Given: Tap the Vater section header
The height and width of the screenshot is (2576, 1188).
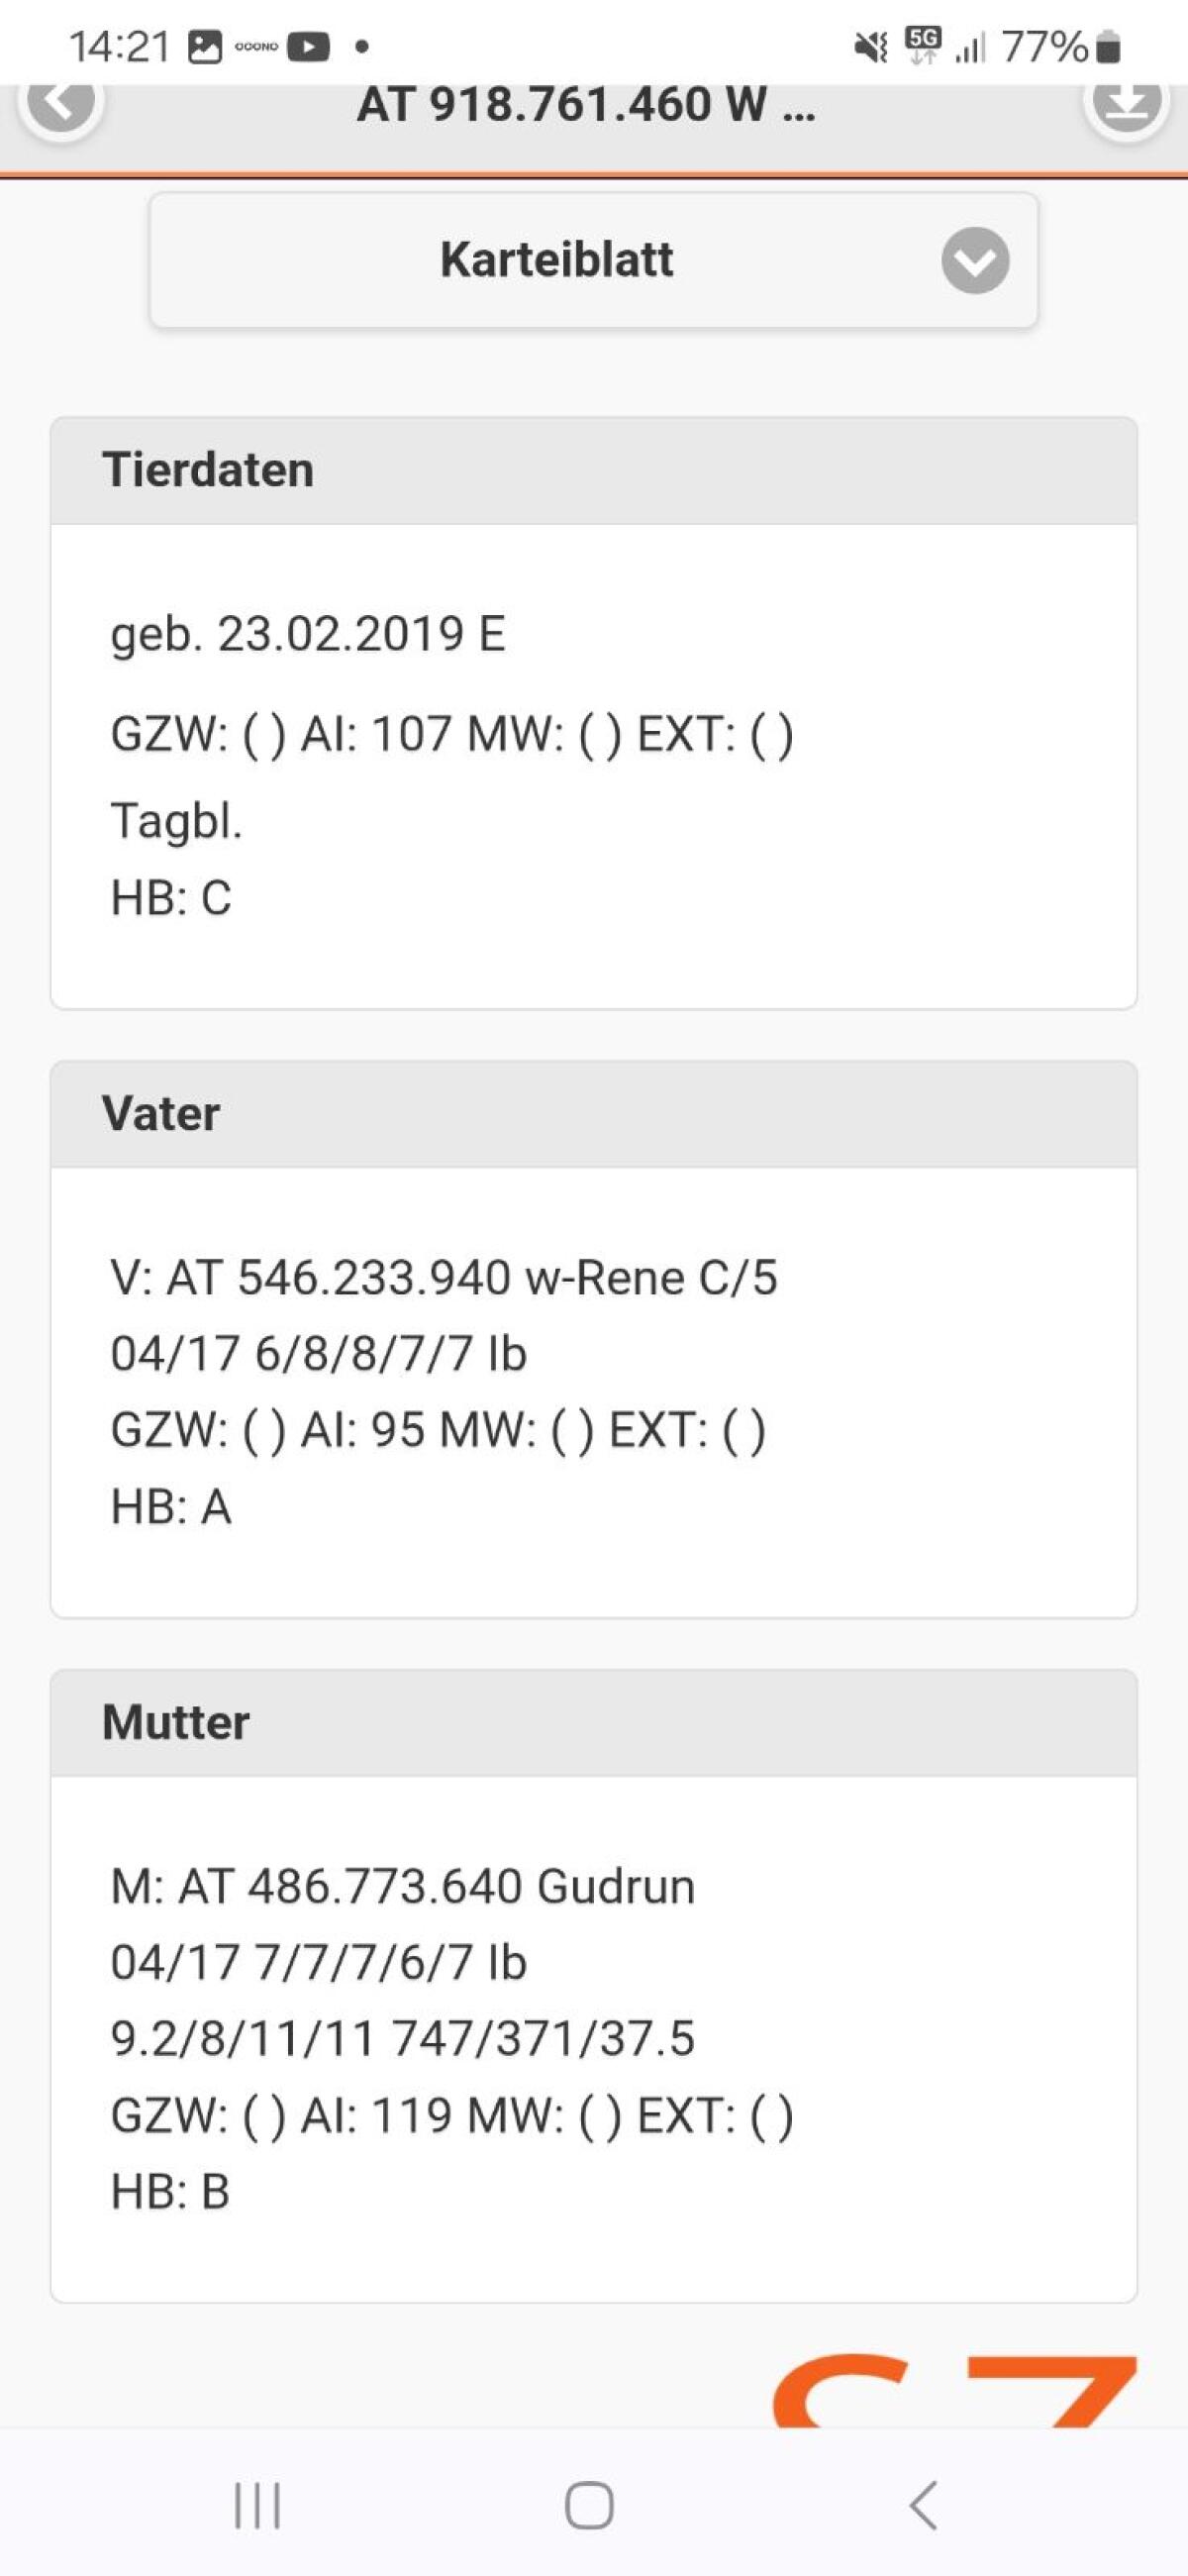Looking at the screenshot, I should (x=593, y=1114).
